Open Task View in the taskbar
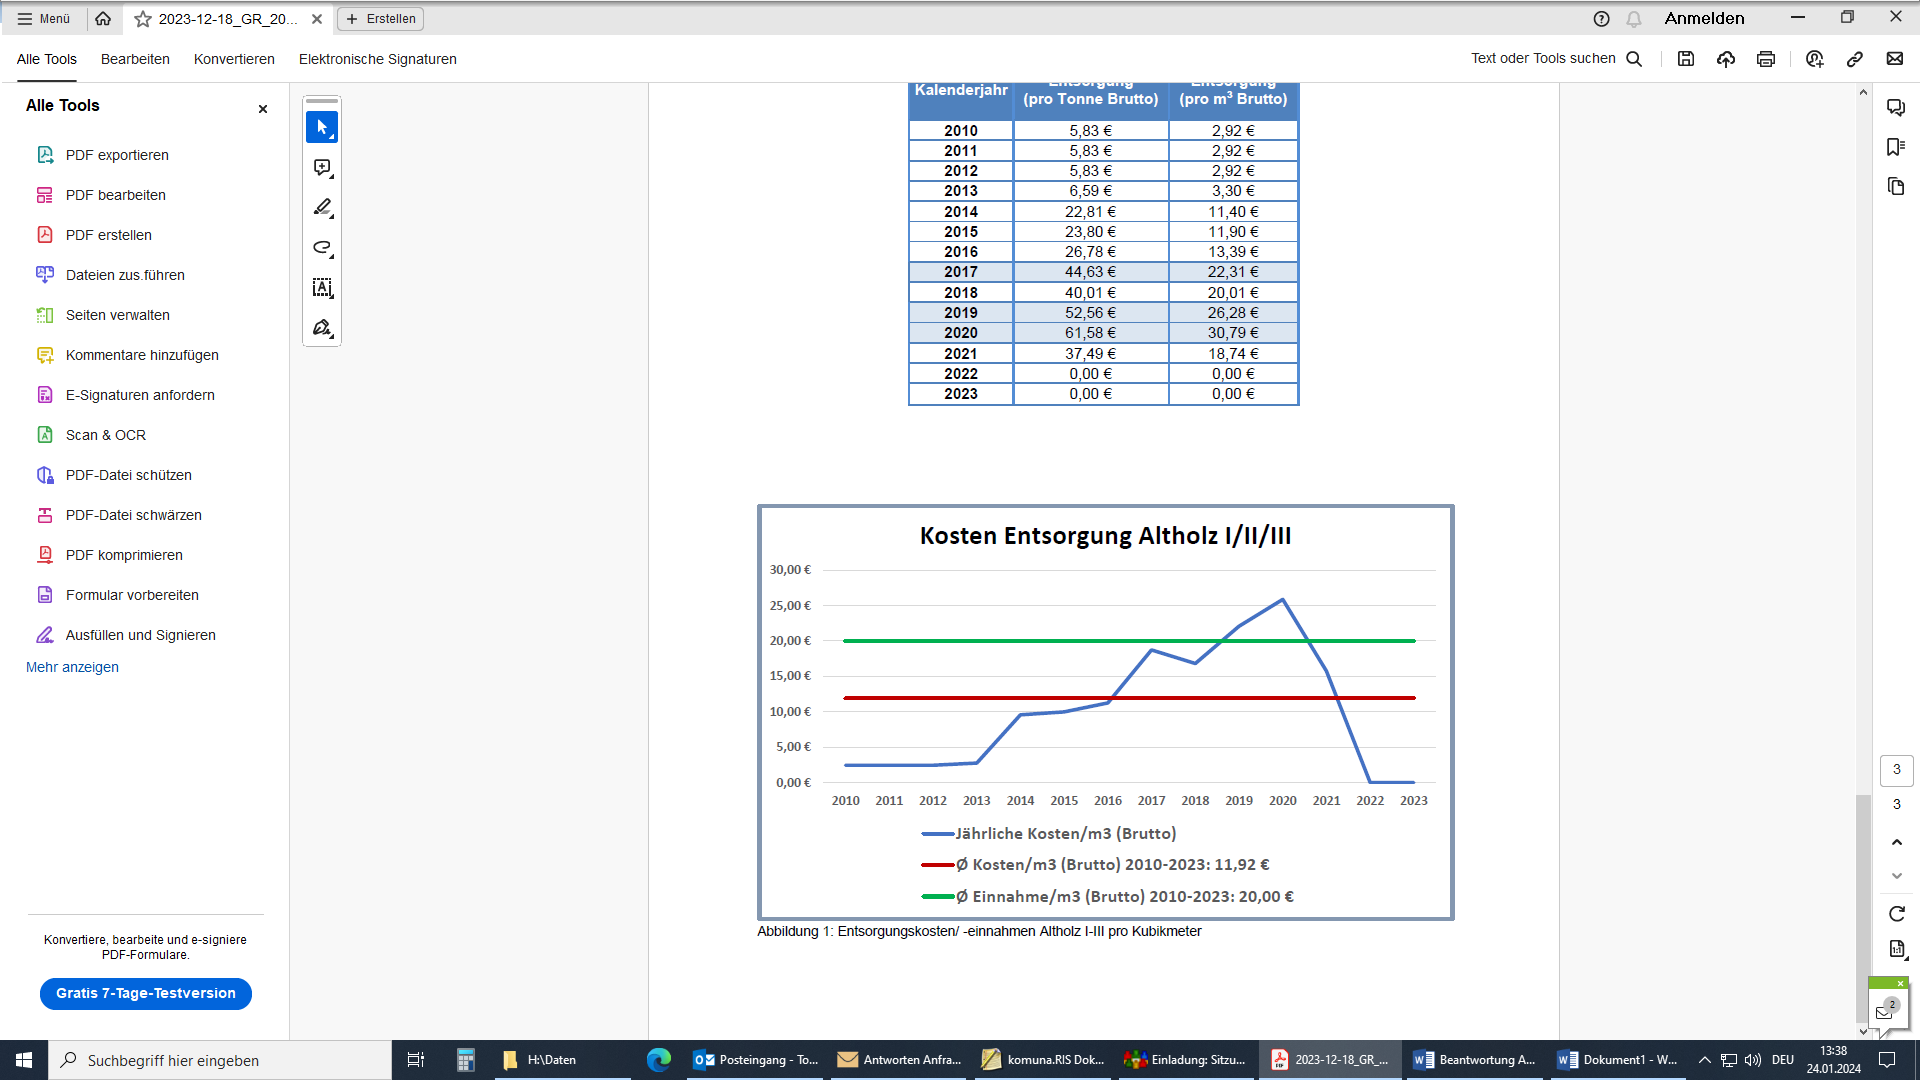 (416, 1060)
